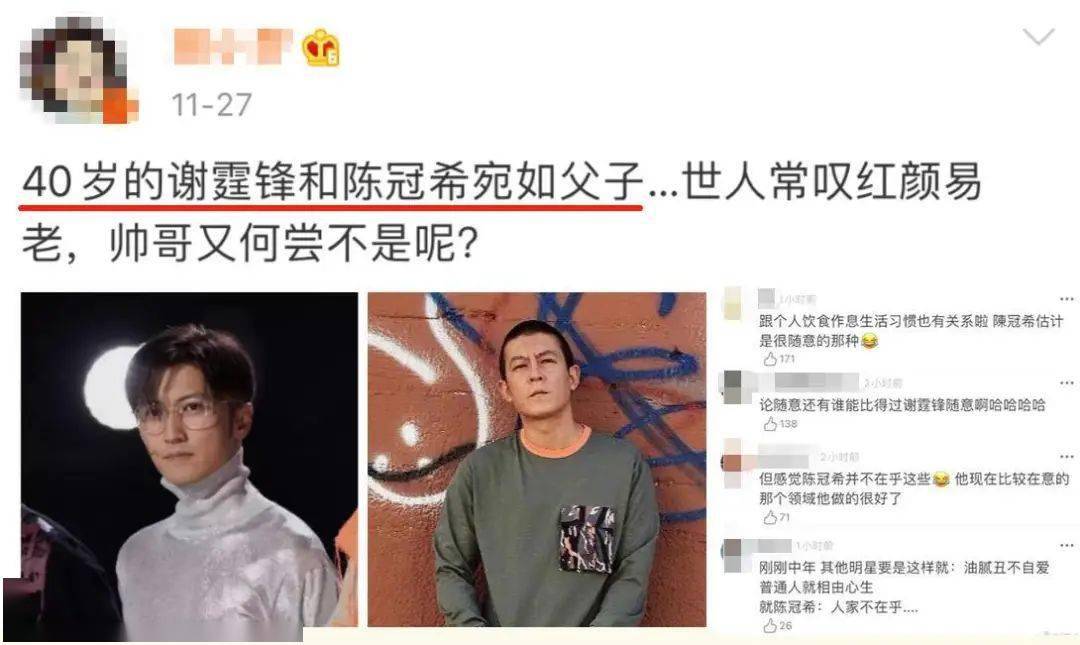This screenshot has width=1080, height=645.
Task: Open more options on first comment
Action: click(1066, 299)
